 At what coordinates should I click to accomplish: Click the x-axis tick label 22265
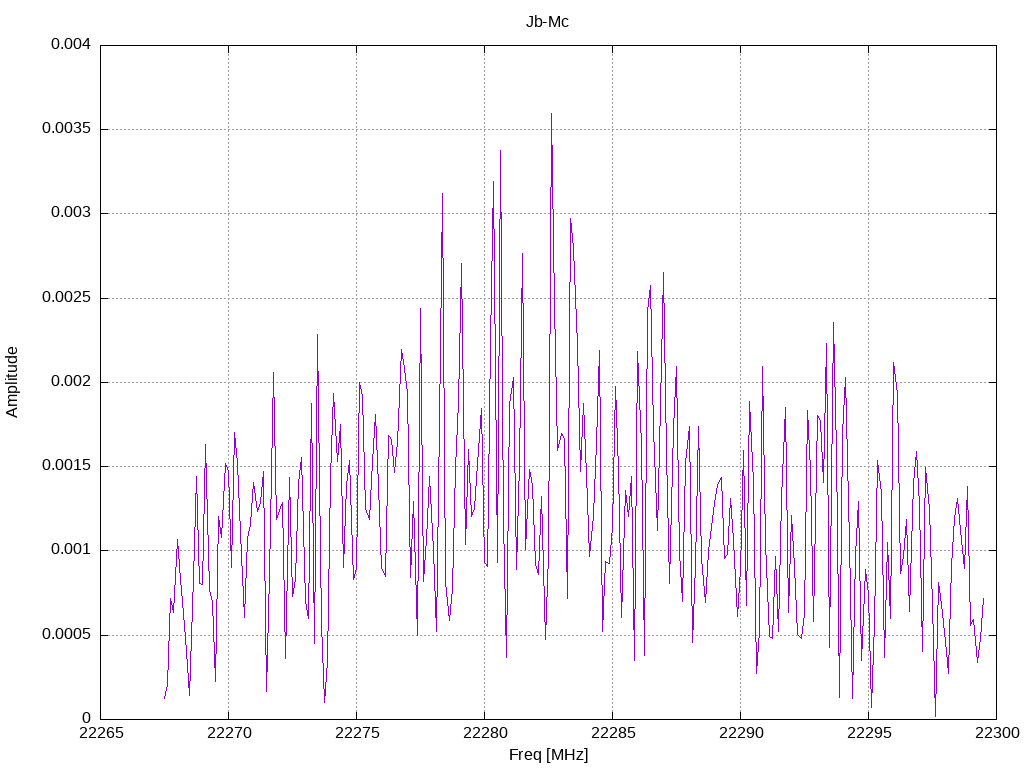[101, 733]
